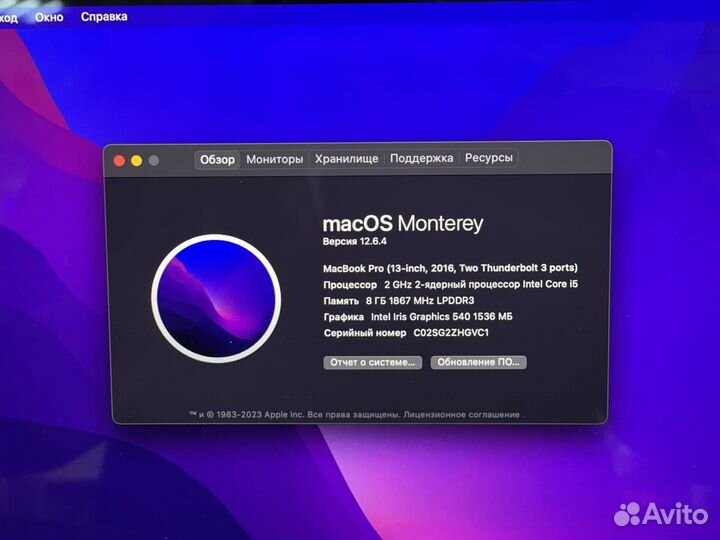Image resolution: width=720 pixels, height=540 pixels.
Task: Click the Процессор label
Action: [x=350, y=285]
